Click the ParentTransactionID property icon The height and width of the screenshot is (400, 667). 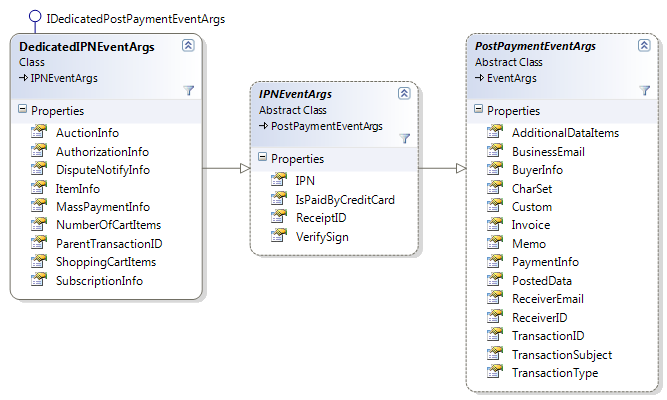pyautogui.click(x=39, y=243)
